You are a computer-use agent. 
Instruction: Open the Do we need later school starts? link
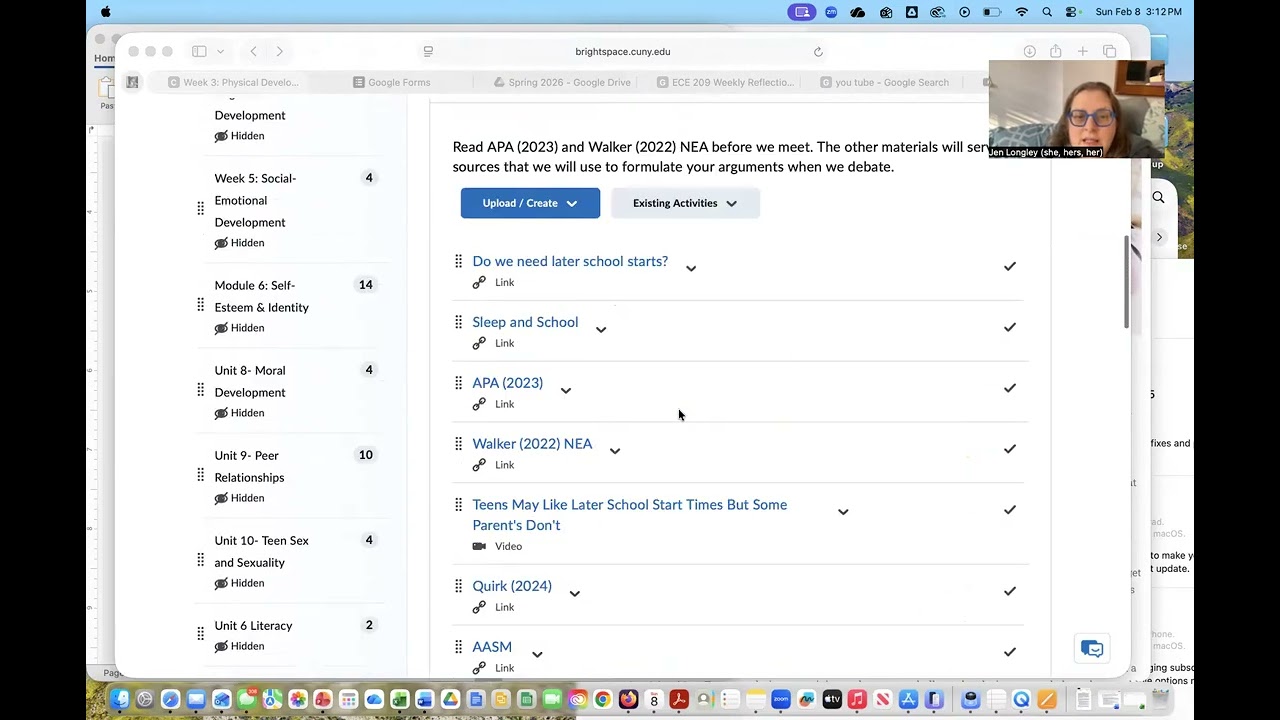[x=570, y=261]
